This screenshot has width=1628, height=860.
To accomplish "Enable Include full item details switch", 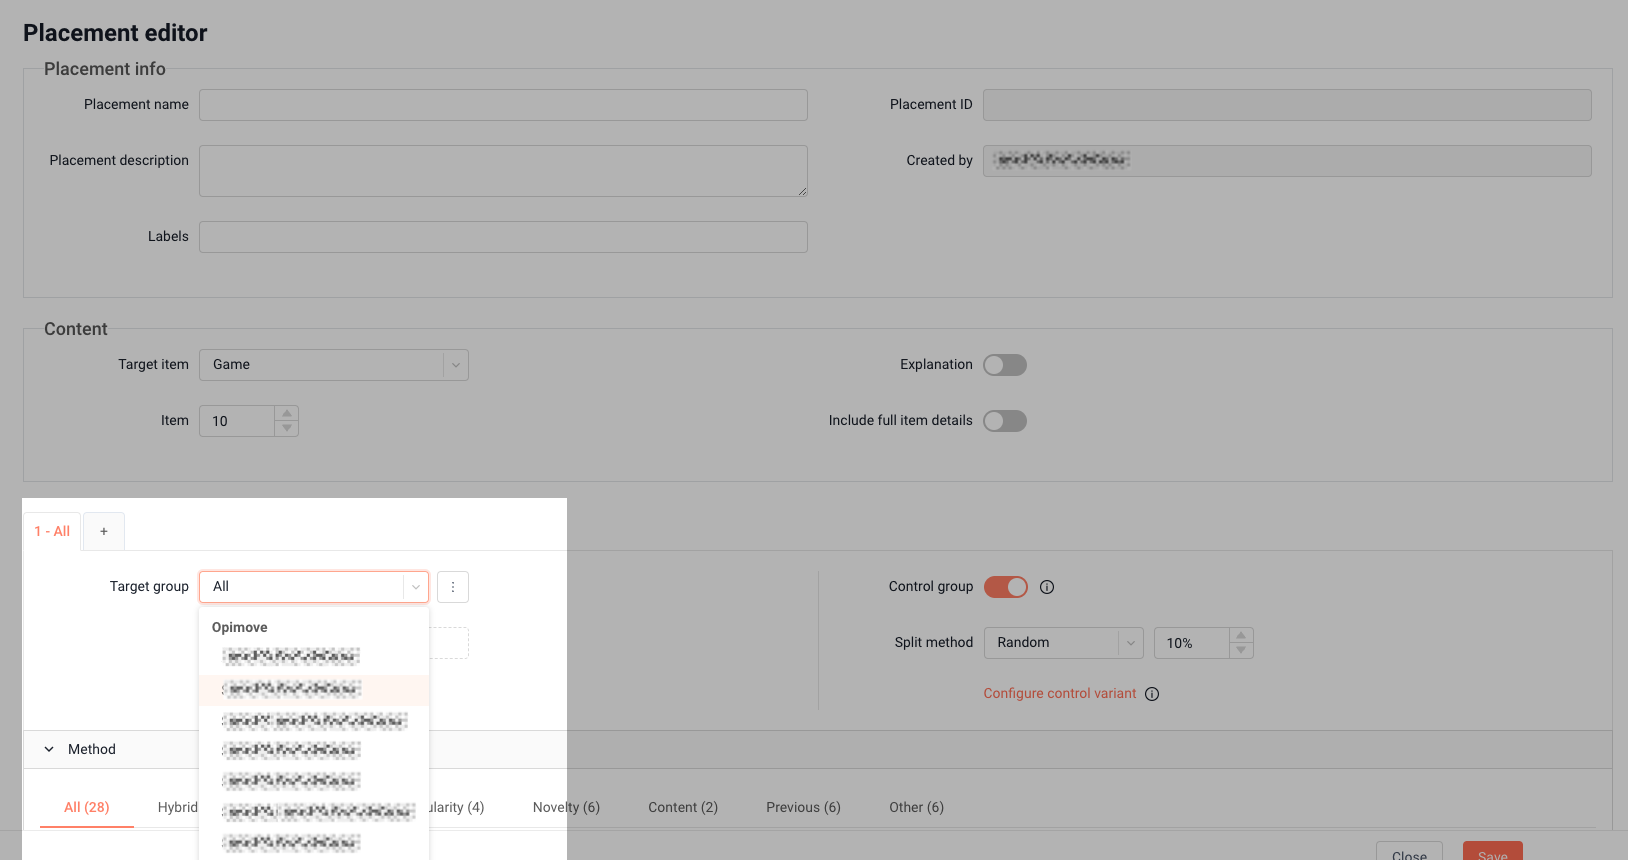I will (x=1005, y=421).
